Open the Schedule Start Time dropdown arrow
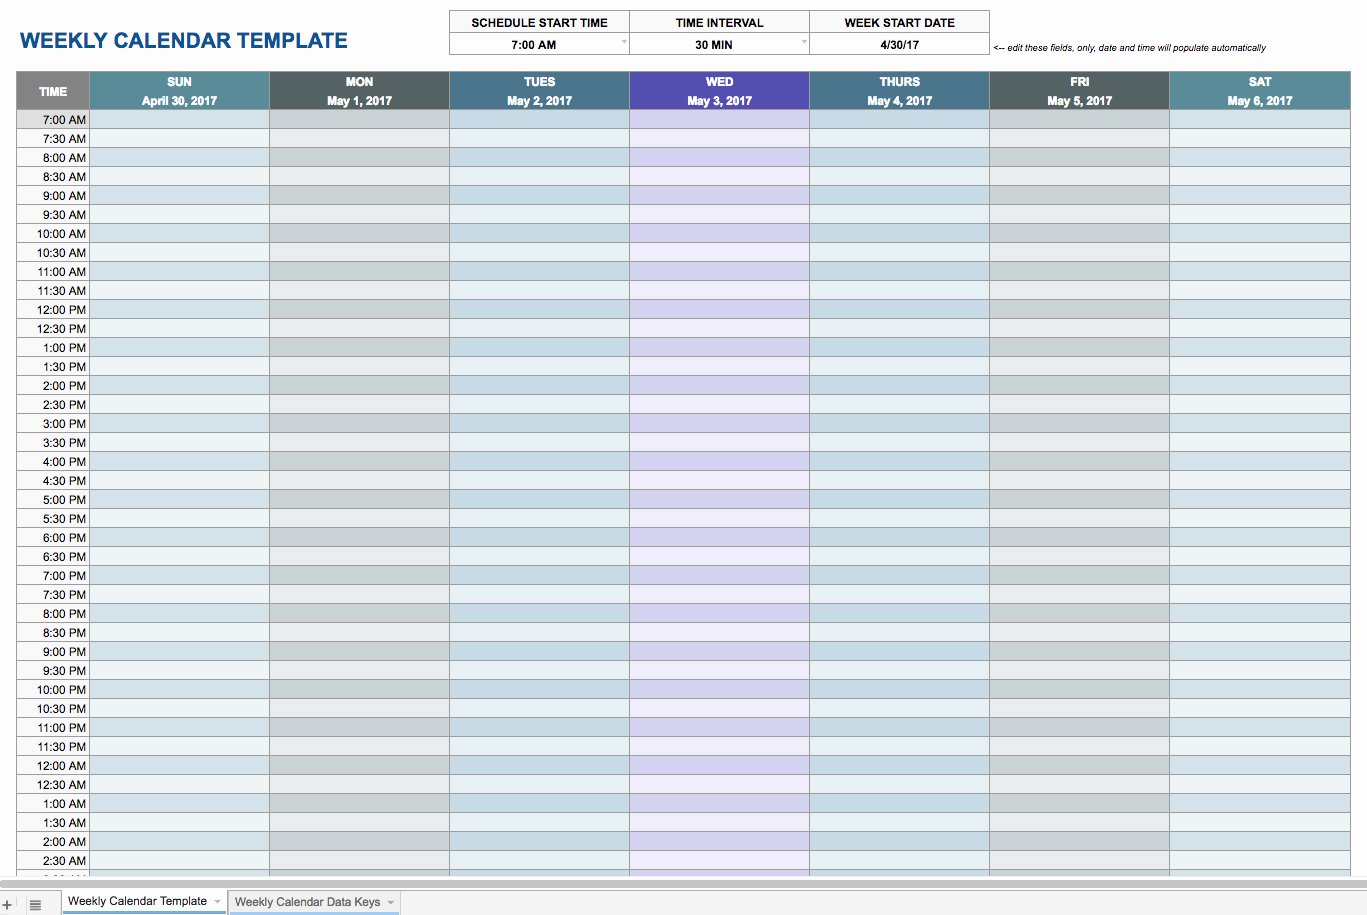Viewport: 1367px width, 915px height. tap(624, 42)
